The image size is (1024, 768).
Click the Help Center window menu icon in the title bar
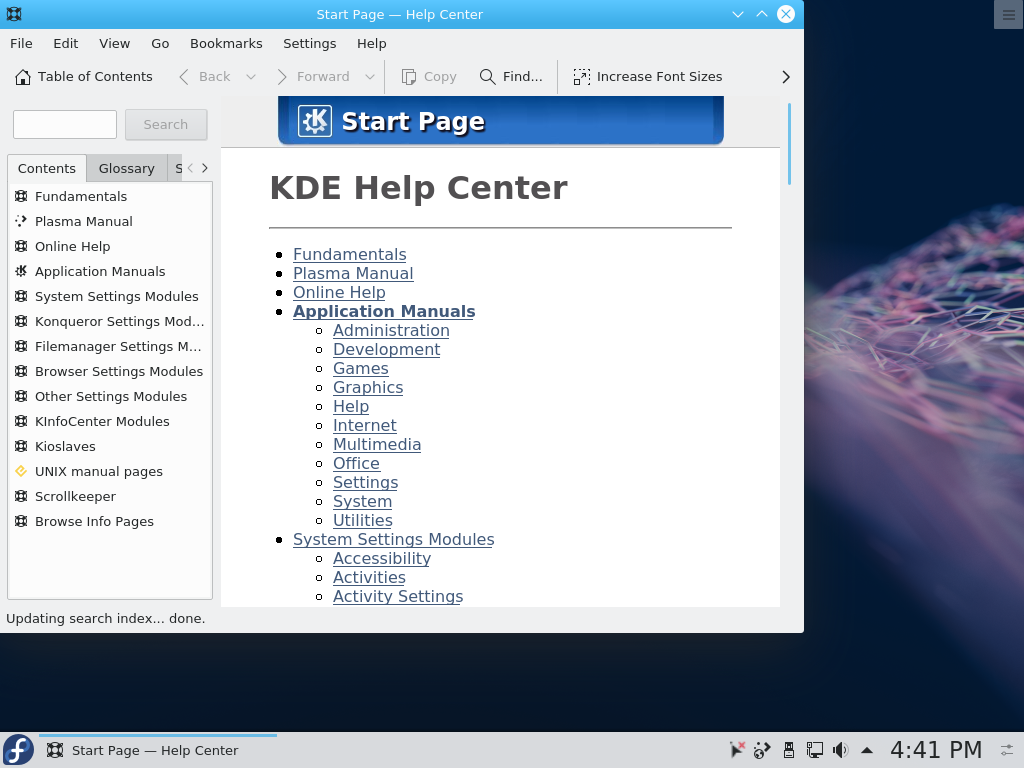pos(14,14)
